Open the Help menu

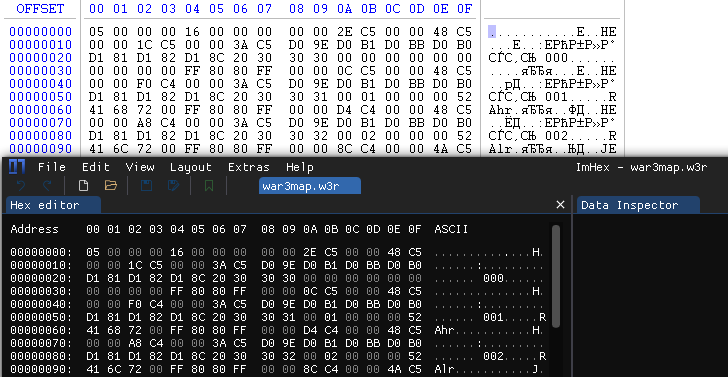pyautogui.click(x=300, y=167)
